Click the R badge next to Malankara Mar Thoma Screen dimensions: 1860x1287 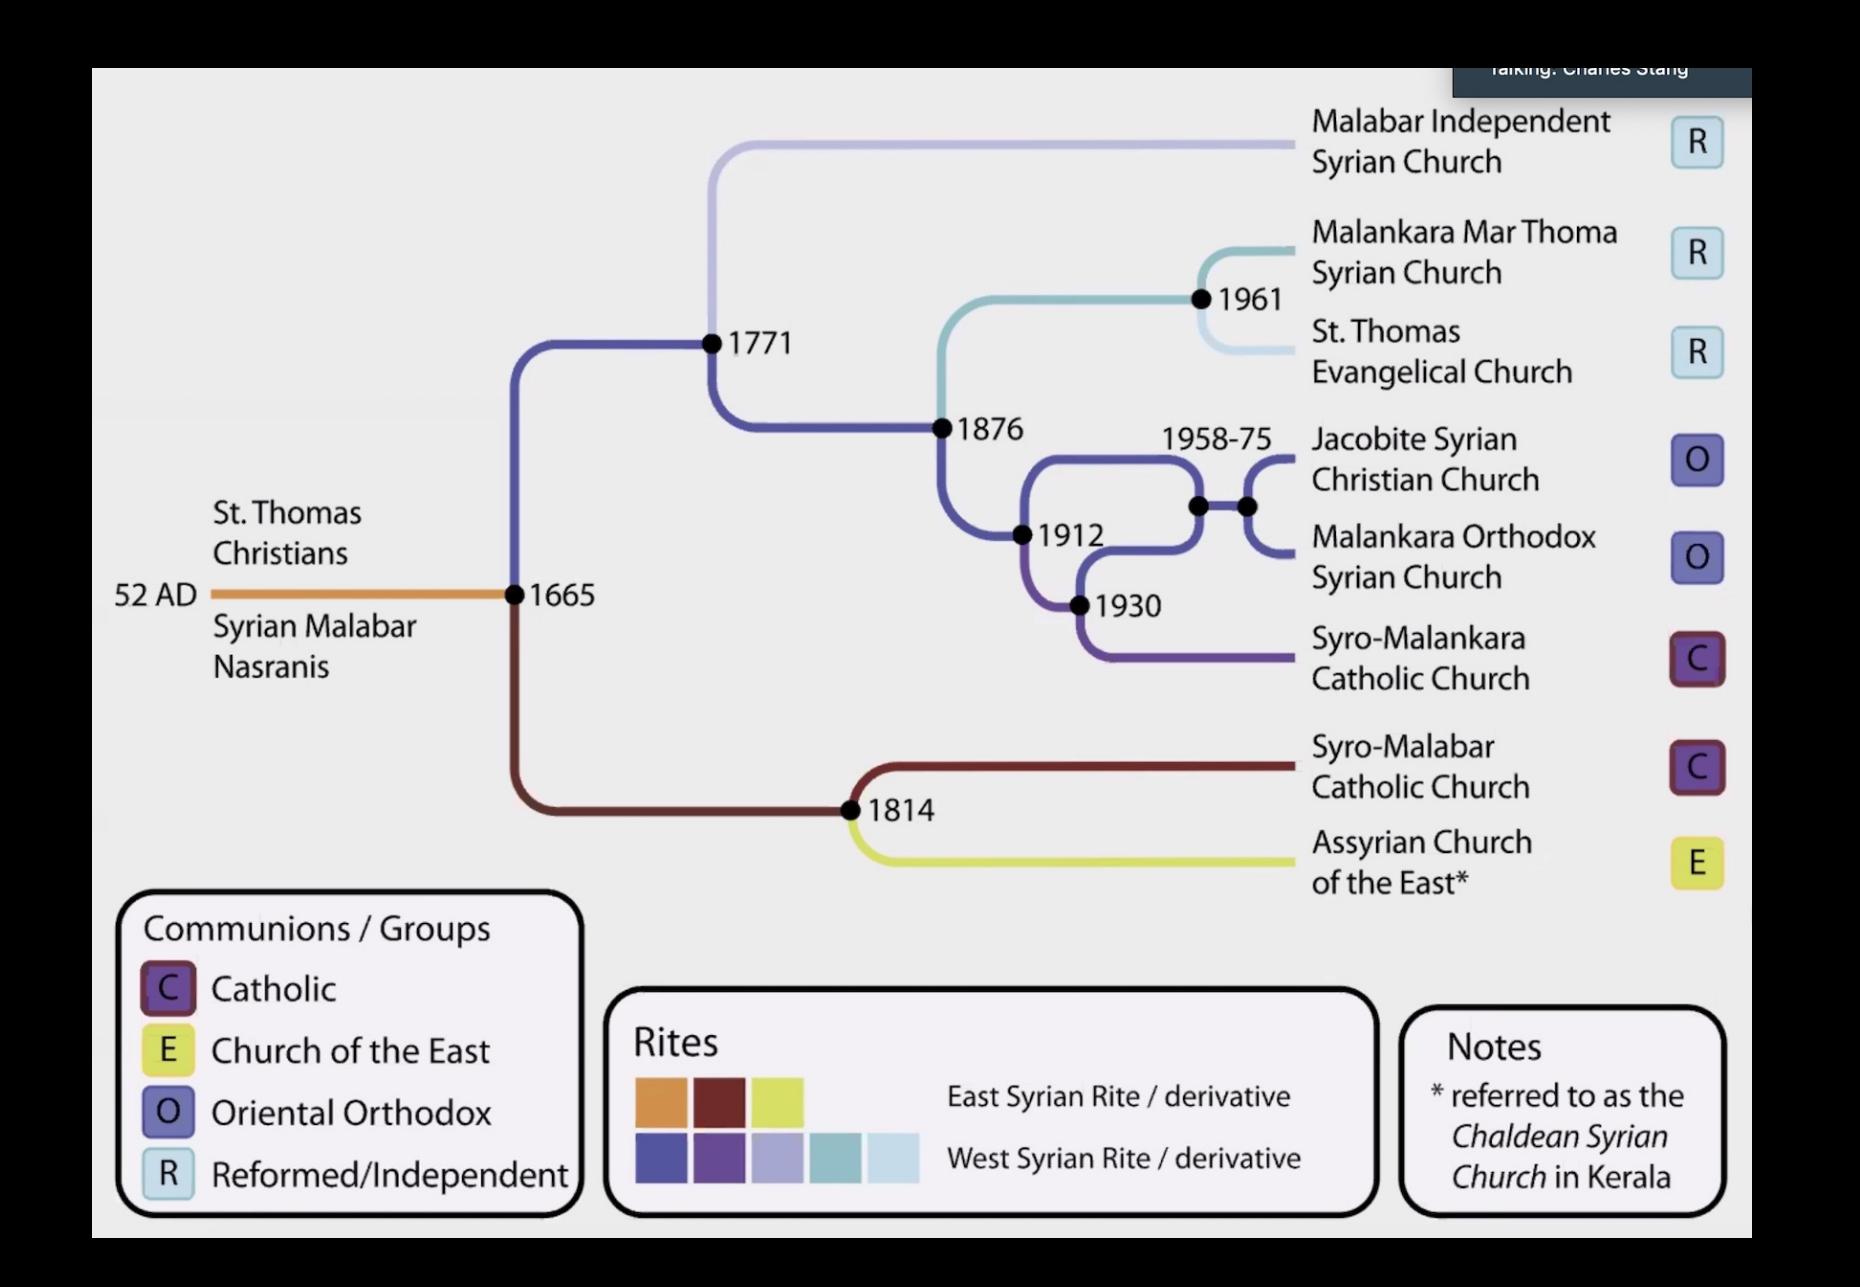1696,253
